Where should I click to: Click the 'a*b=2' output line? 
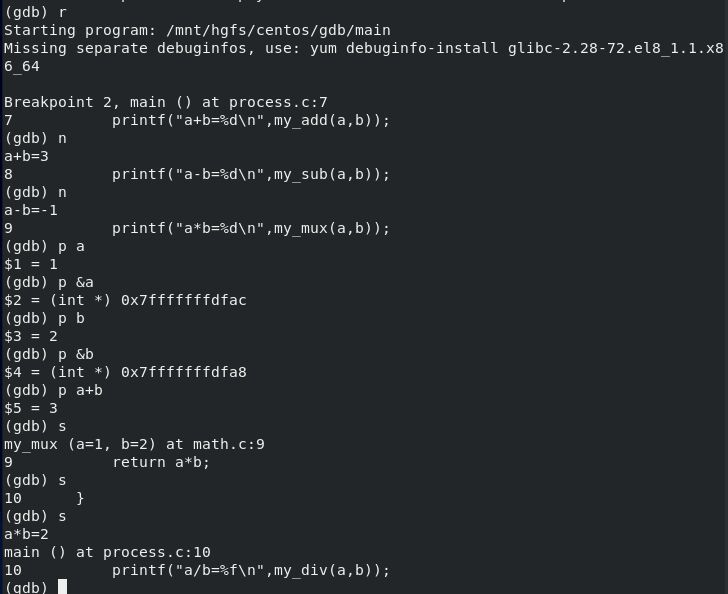coord(26,534)
